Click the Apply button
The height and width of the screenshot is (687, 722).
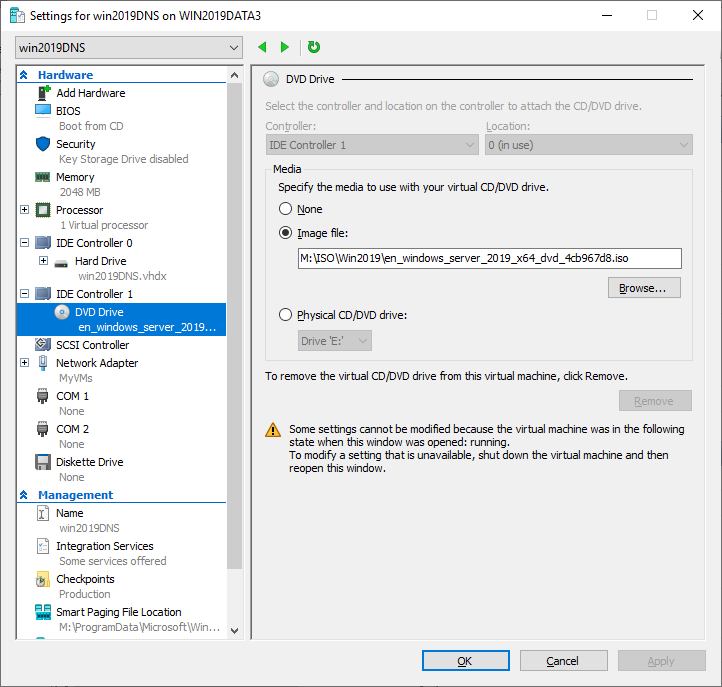tap(662, 661)
